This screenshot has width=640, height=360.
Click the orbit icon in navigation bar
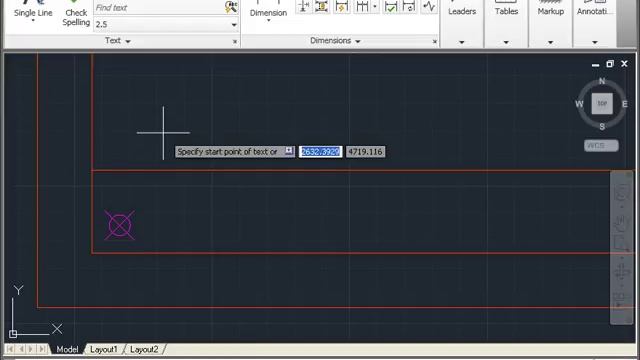[621, 272]
